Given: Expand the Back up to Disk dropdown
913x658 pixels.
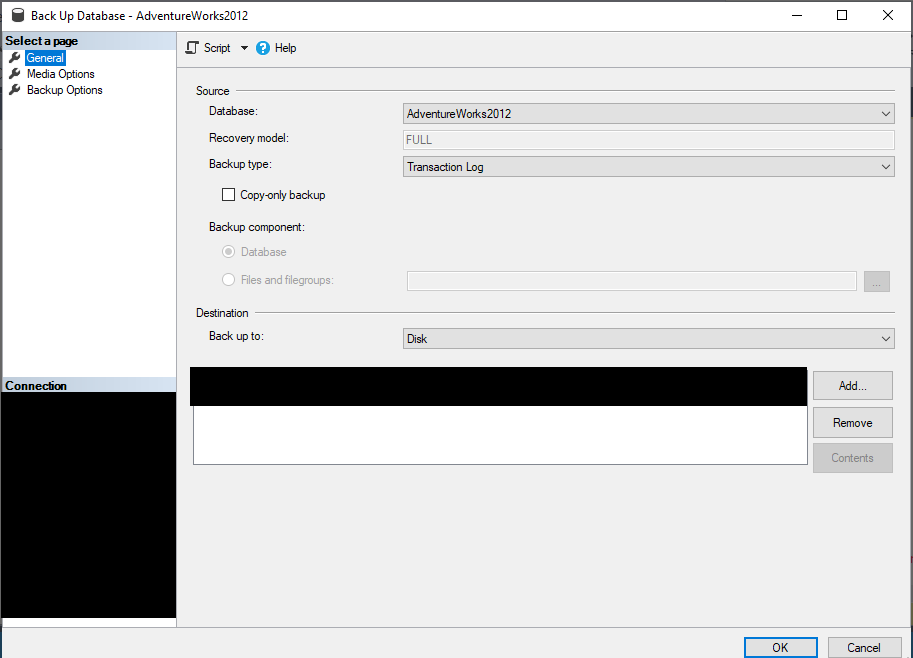Looking at the screenshot, I should pyautogui.click(x=648, y=339).
